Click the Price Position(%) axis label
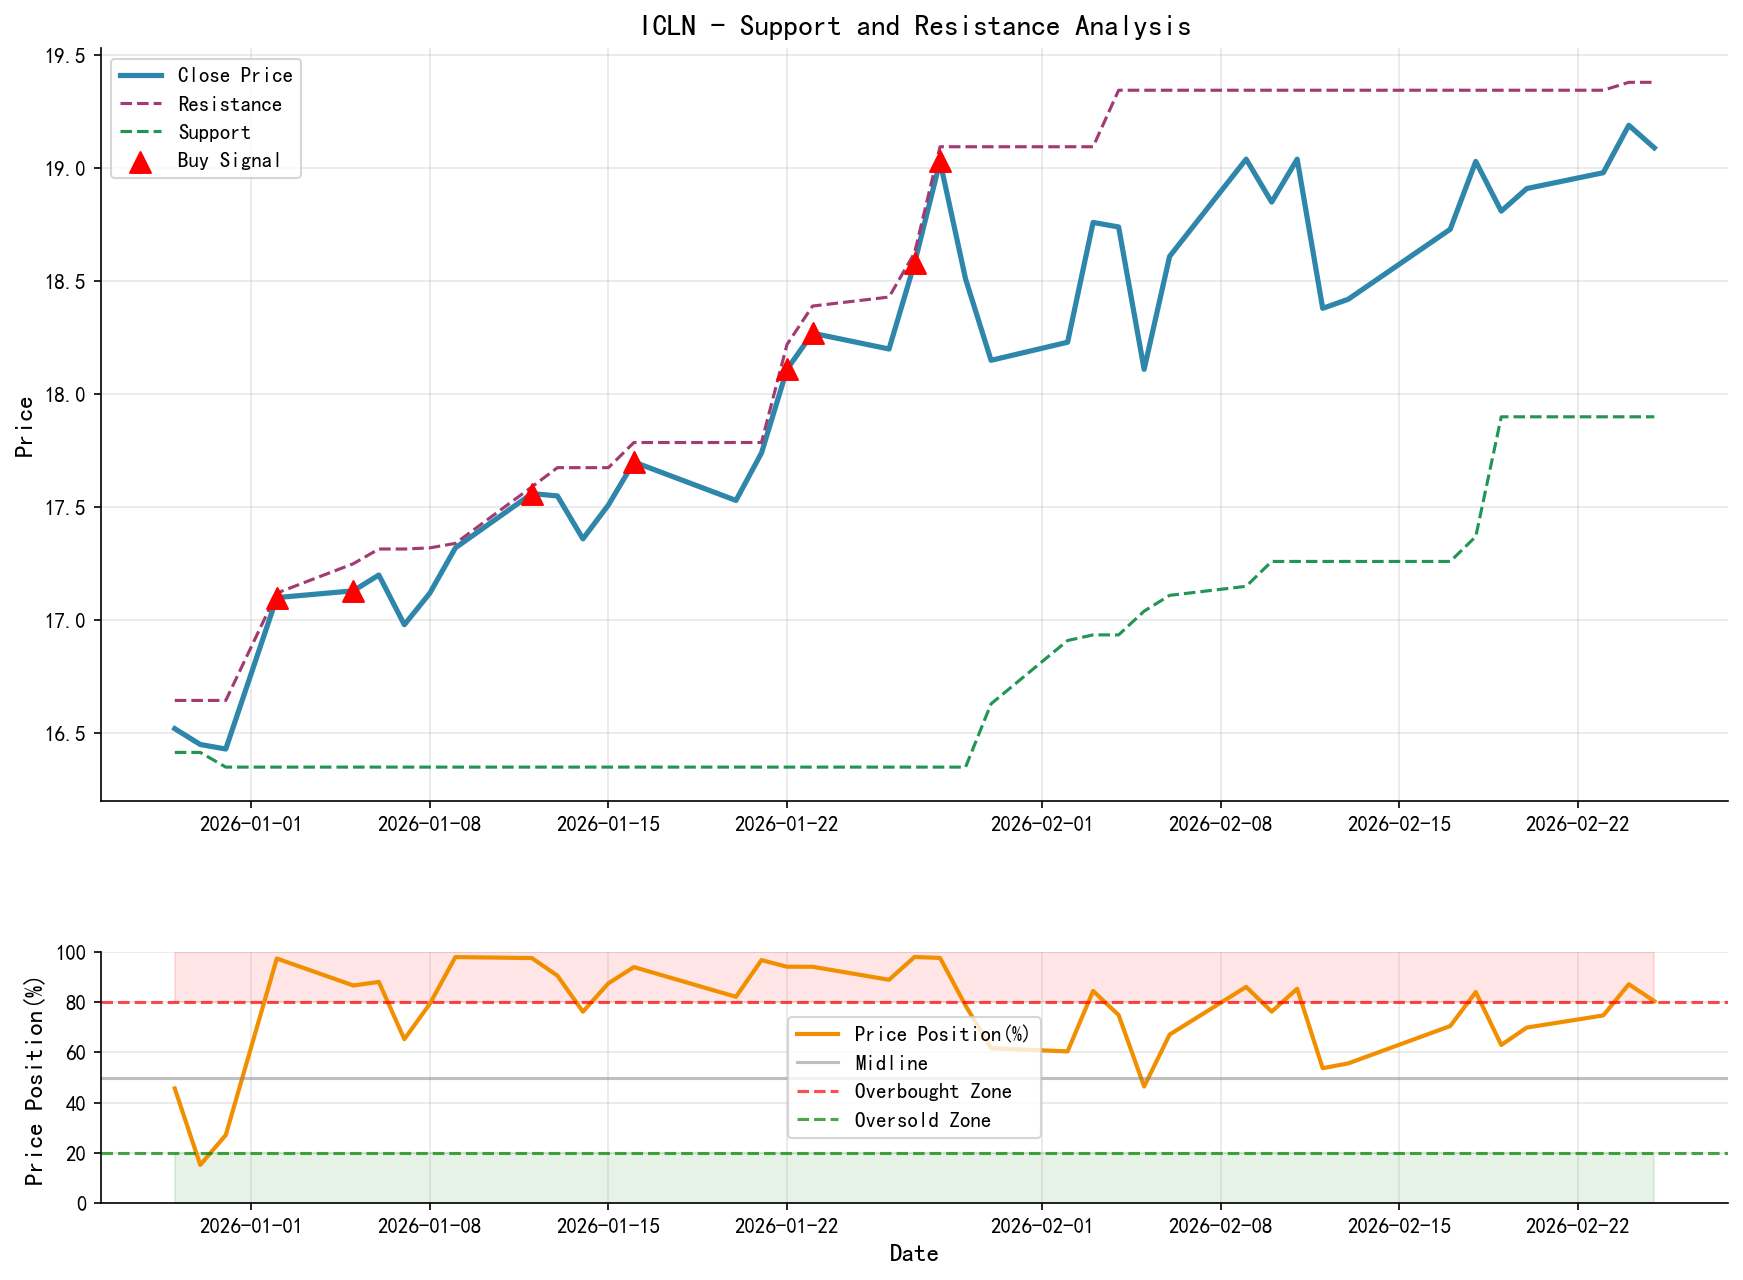Viewport: 1743px width, 1280px height. coord(34,1080)
